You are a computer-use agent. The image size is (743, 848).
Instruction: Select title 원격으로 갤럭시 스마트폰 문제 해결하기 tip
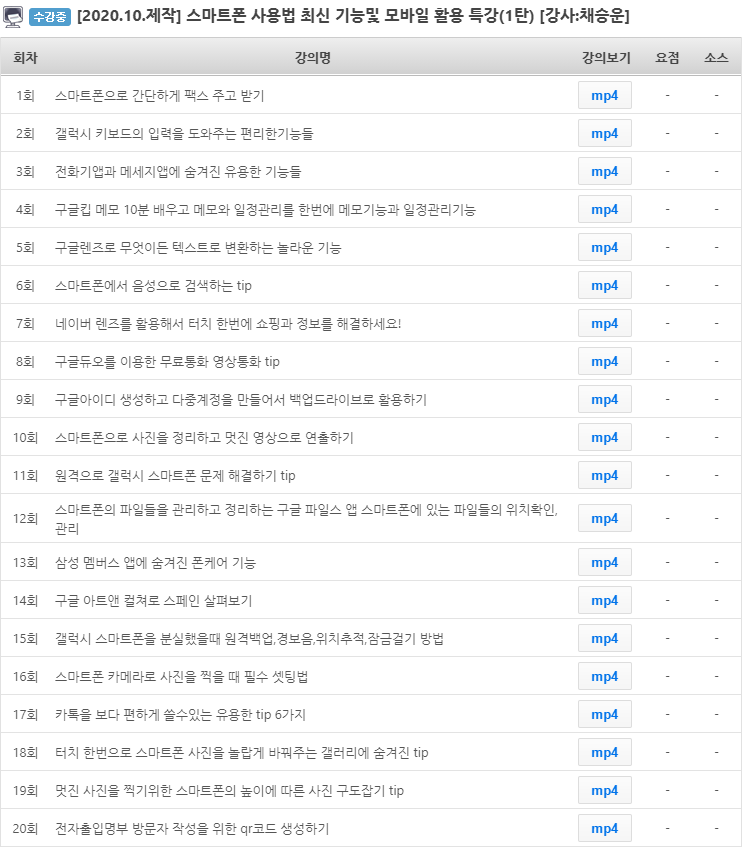pos(175,475)
